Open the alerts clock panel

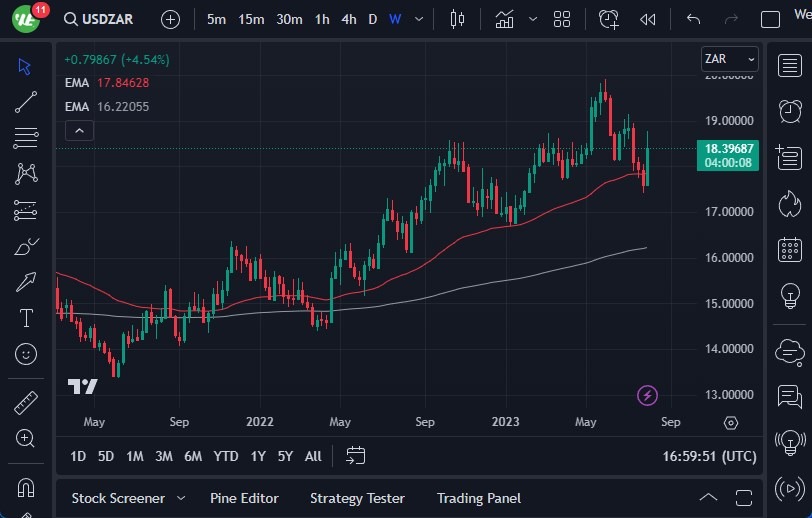pos(790,109)
